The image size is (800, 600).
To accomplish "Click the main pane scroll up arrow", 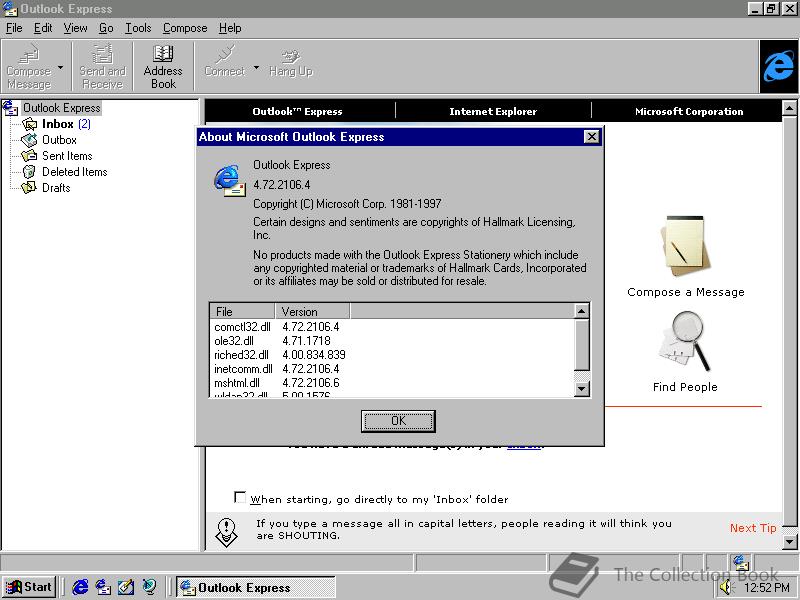I will [x=789, y=108].
